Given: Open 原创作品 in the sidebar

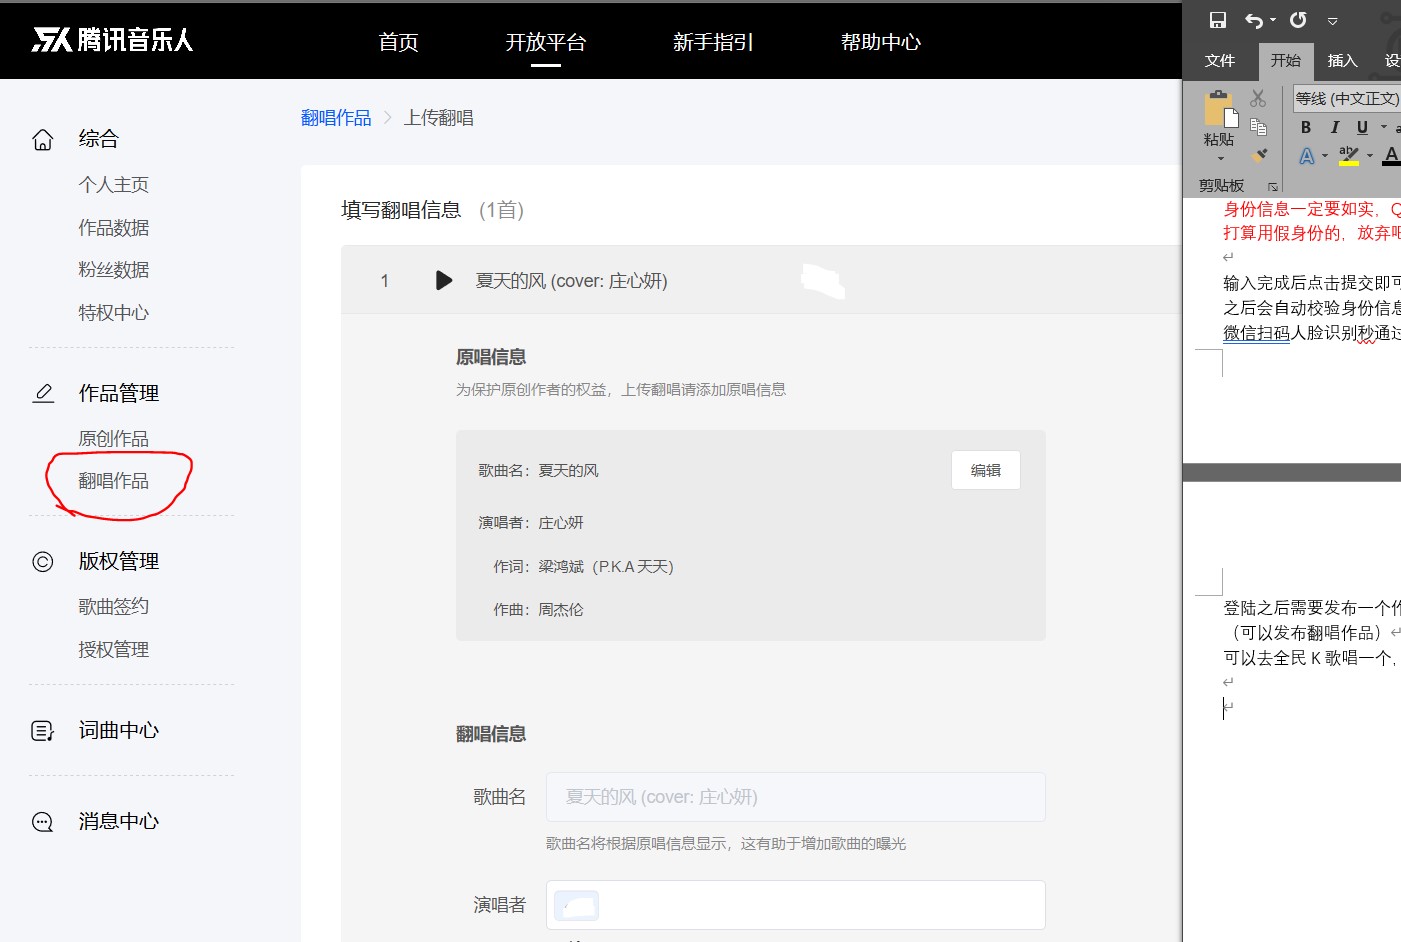Looking at the screenshot, I should click(114, 439).
